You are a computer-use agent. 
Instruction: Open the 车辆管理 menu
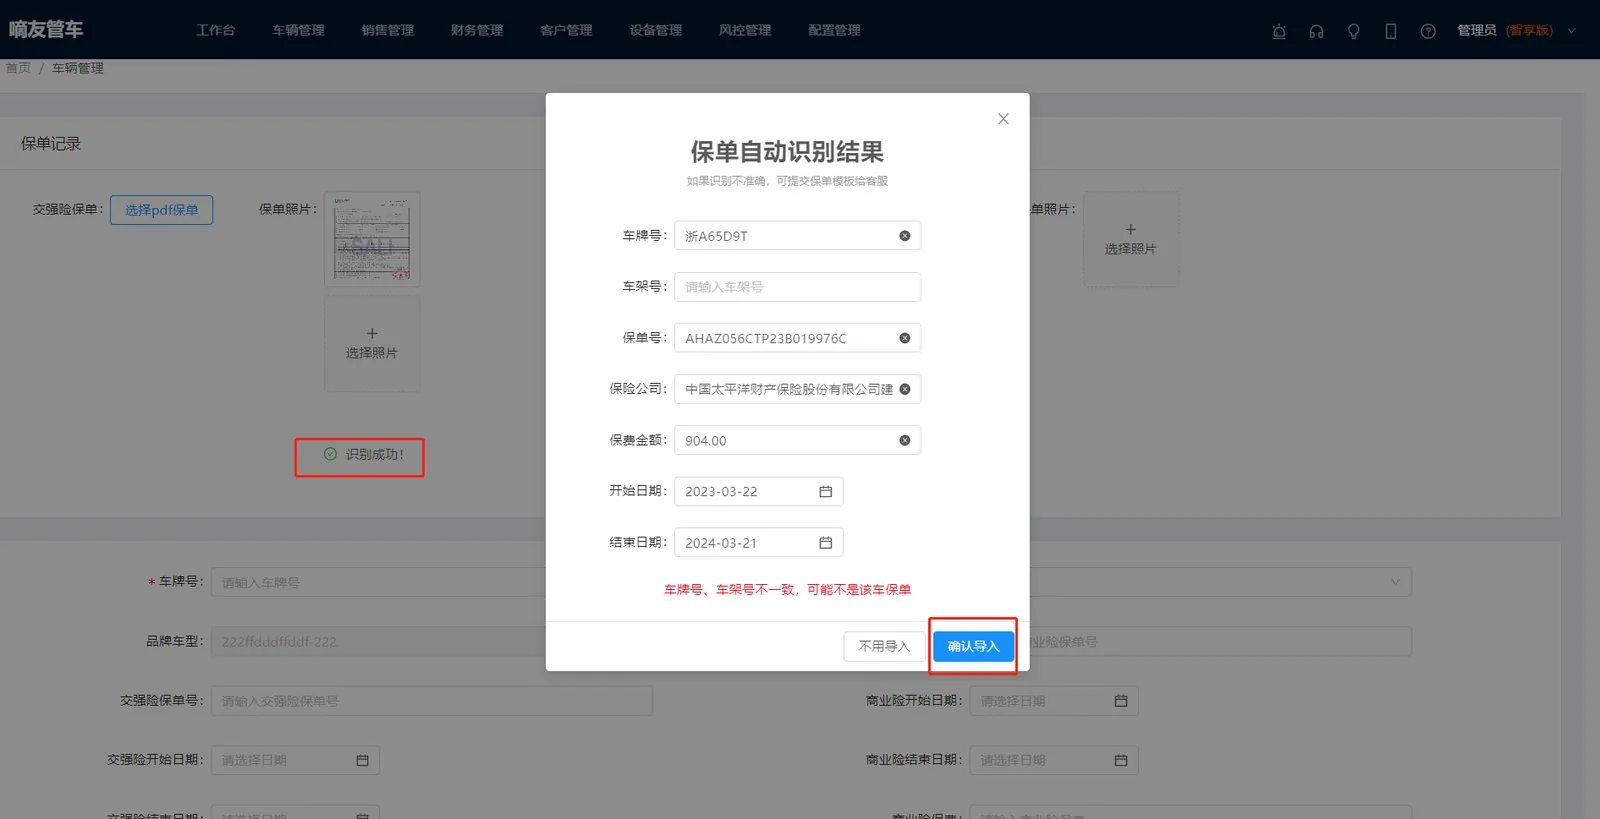(x=298, y=30)
